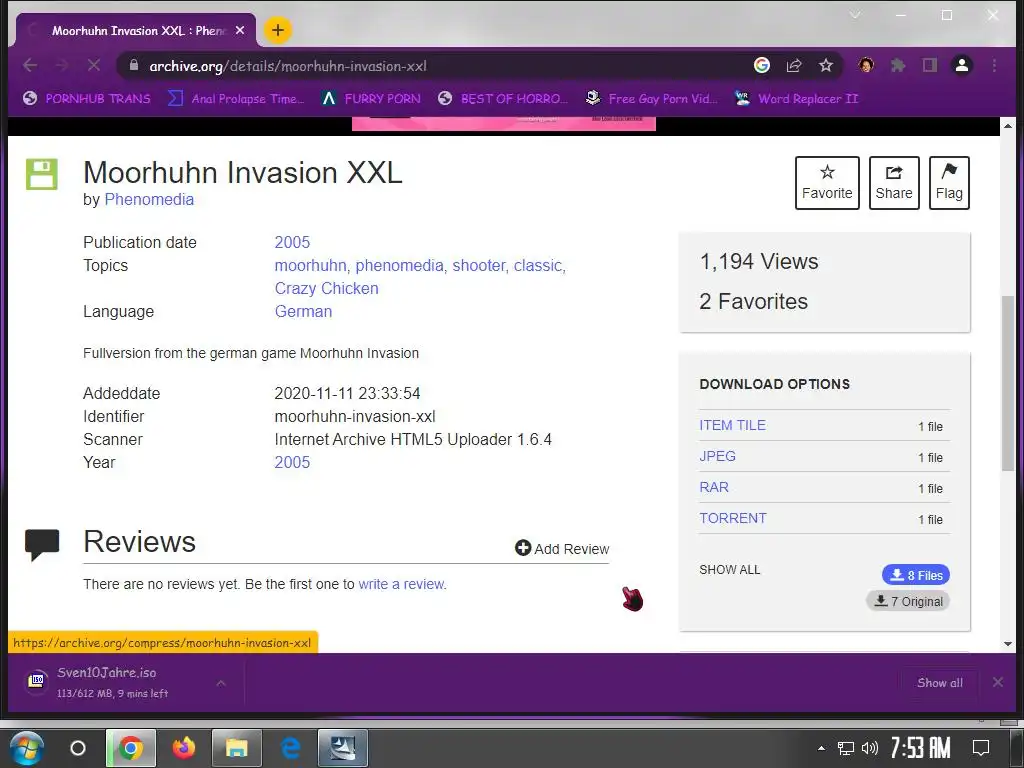The image size is (1024, 768).
Task: Click the Share button on the item
Action: (894, 183)
